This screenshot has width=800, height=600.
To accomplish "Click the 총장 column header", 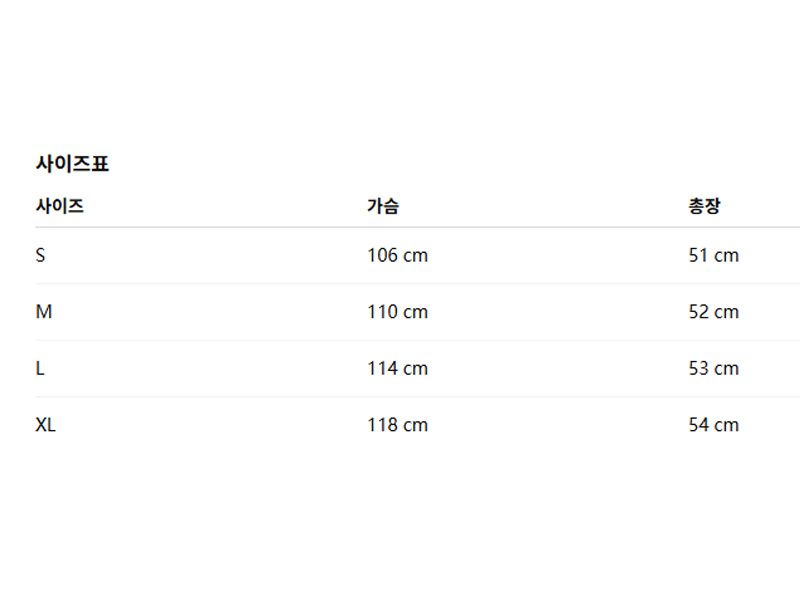I will click(704, 207).
